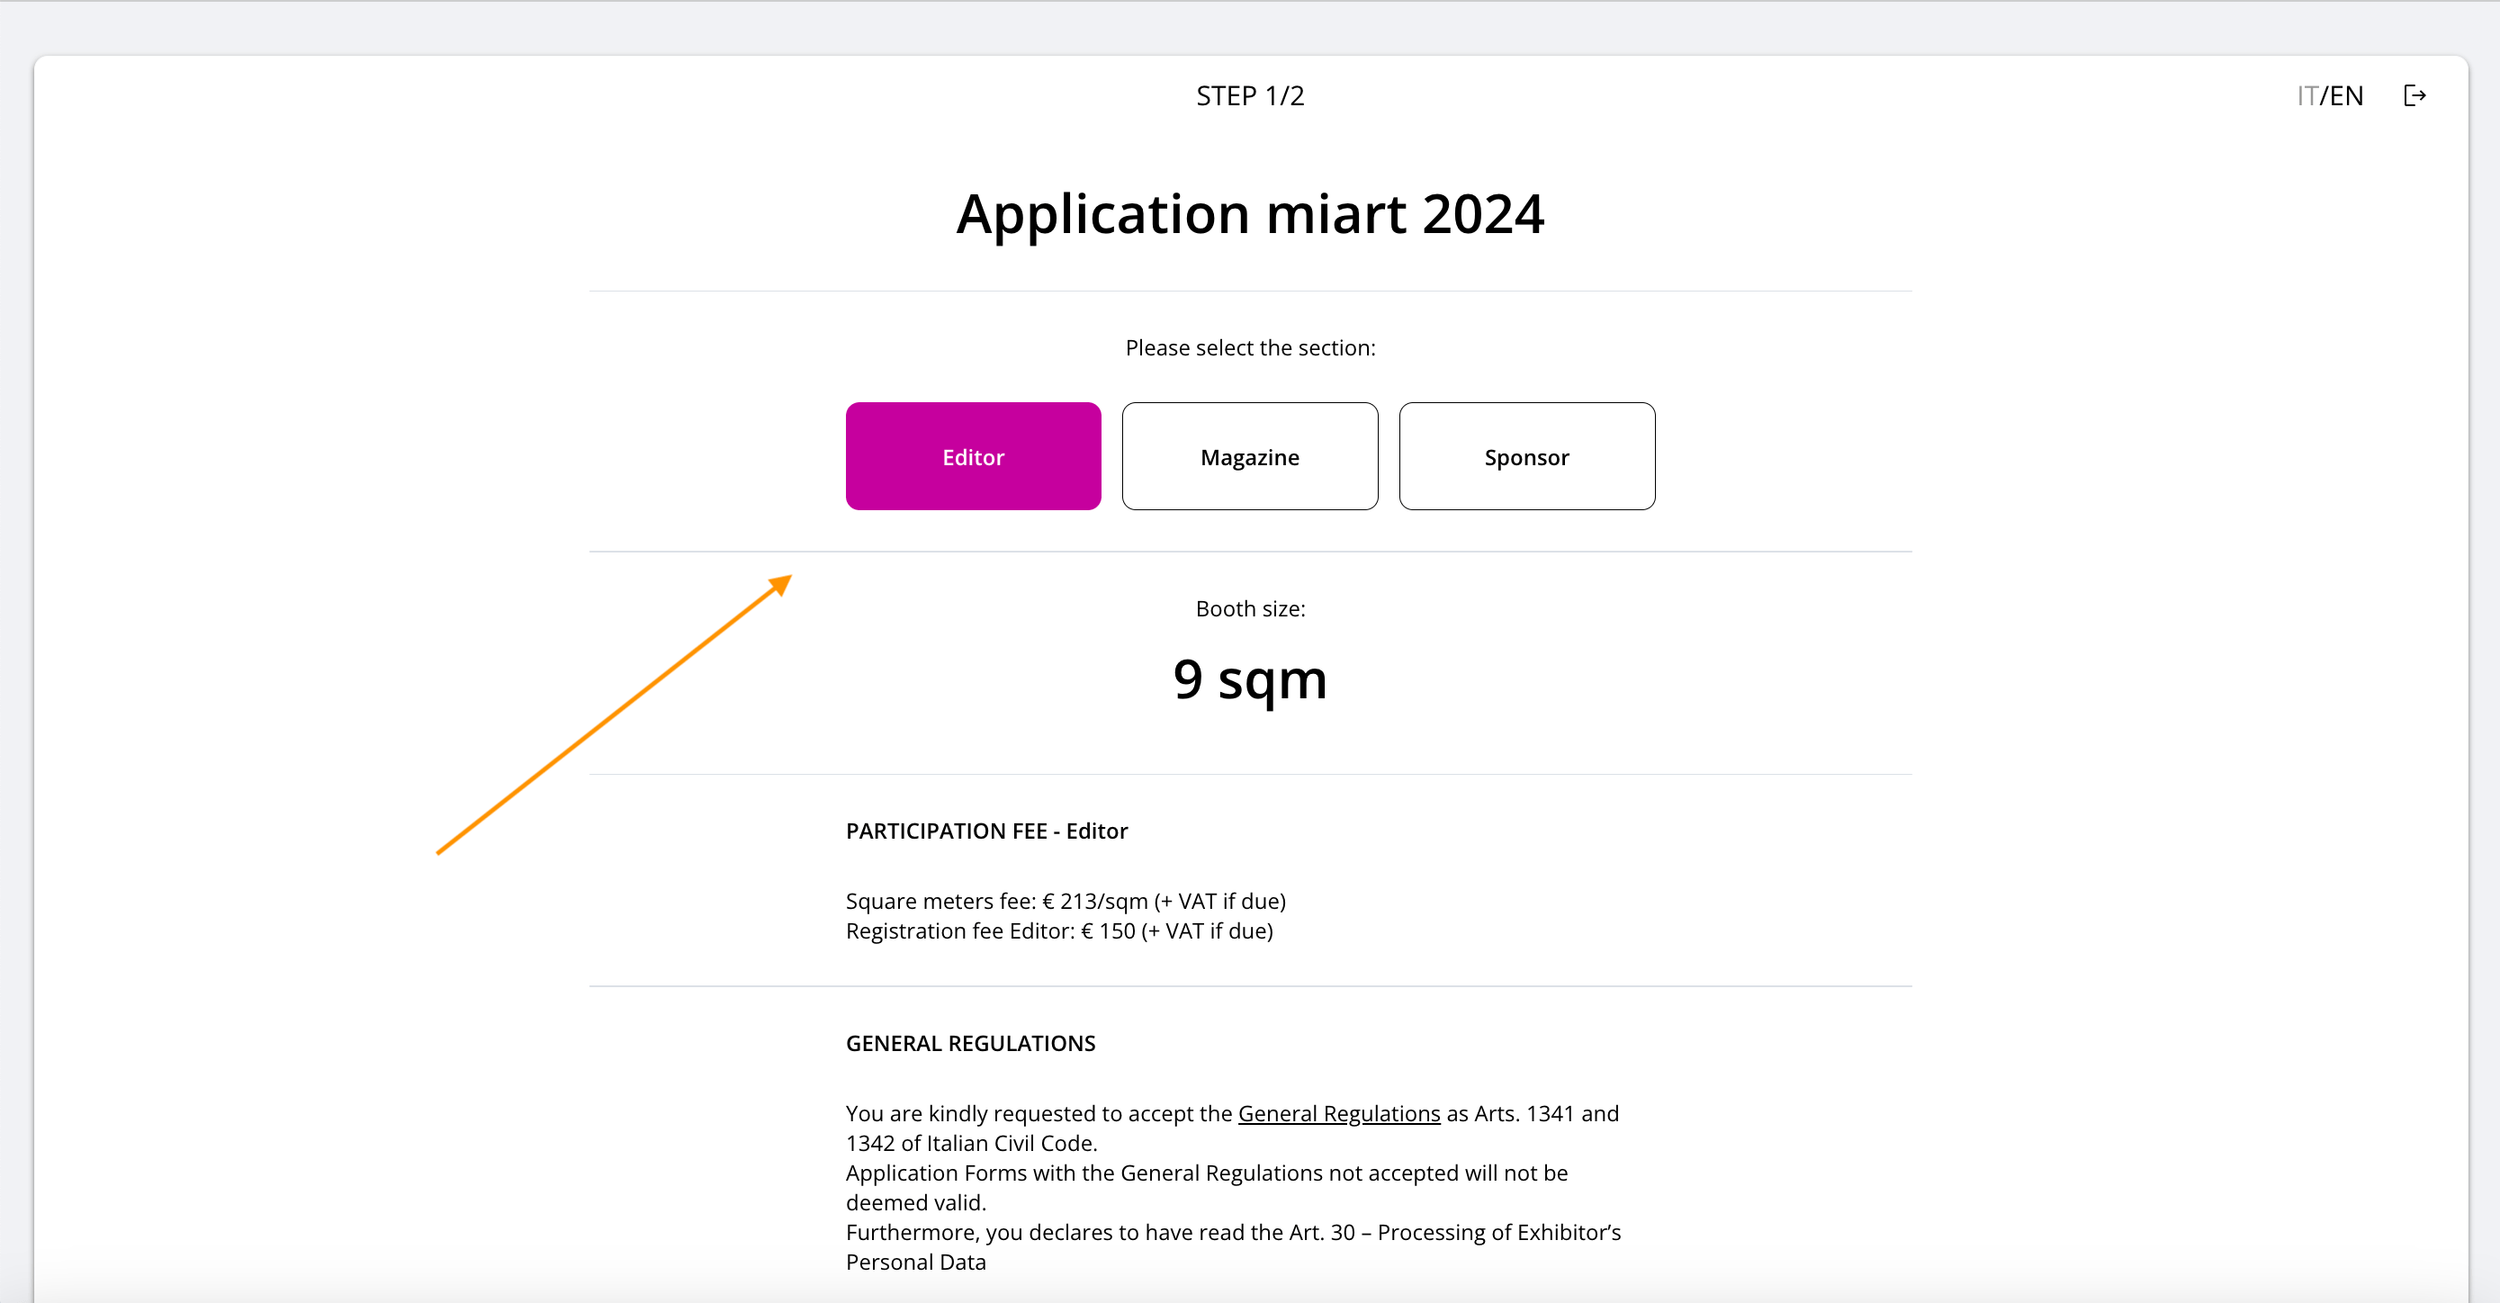Screen dimensions: 2500x1303
Task: Switch language to IT
Action: [x=2307, y=96]
